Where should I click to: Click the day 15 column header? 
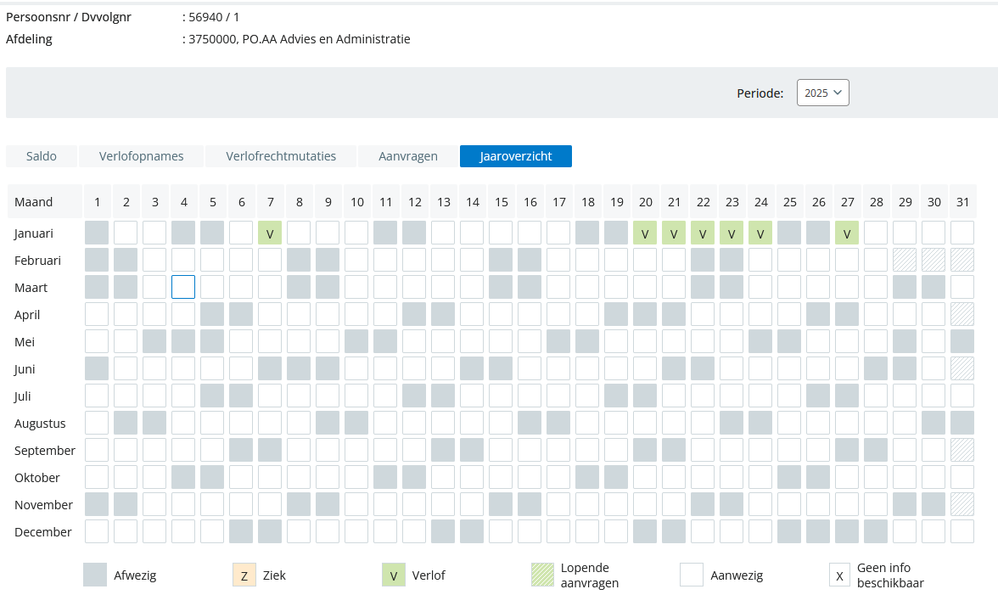tap(502, 202)
